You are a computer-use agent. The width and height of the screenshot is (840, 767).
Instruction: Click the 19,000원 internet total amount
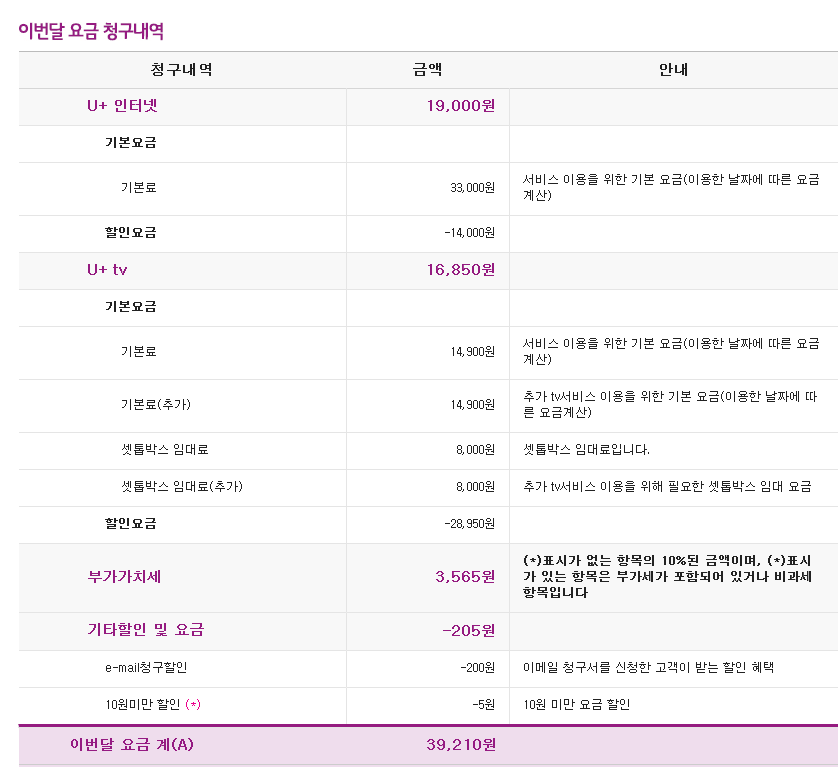460,106
